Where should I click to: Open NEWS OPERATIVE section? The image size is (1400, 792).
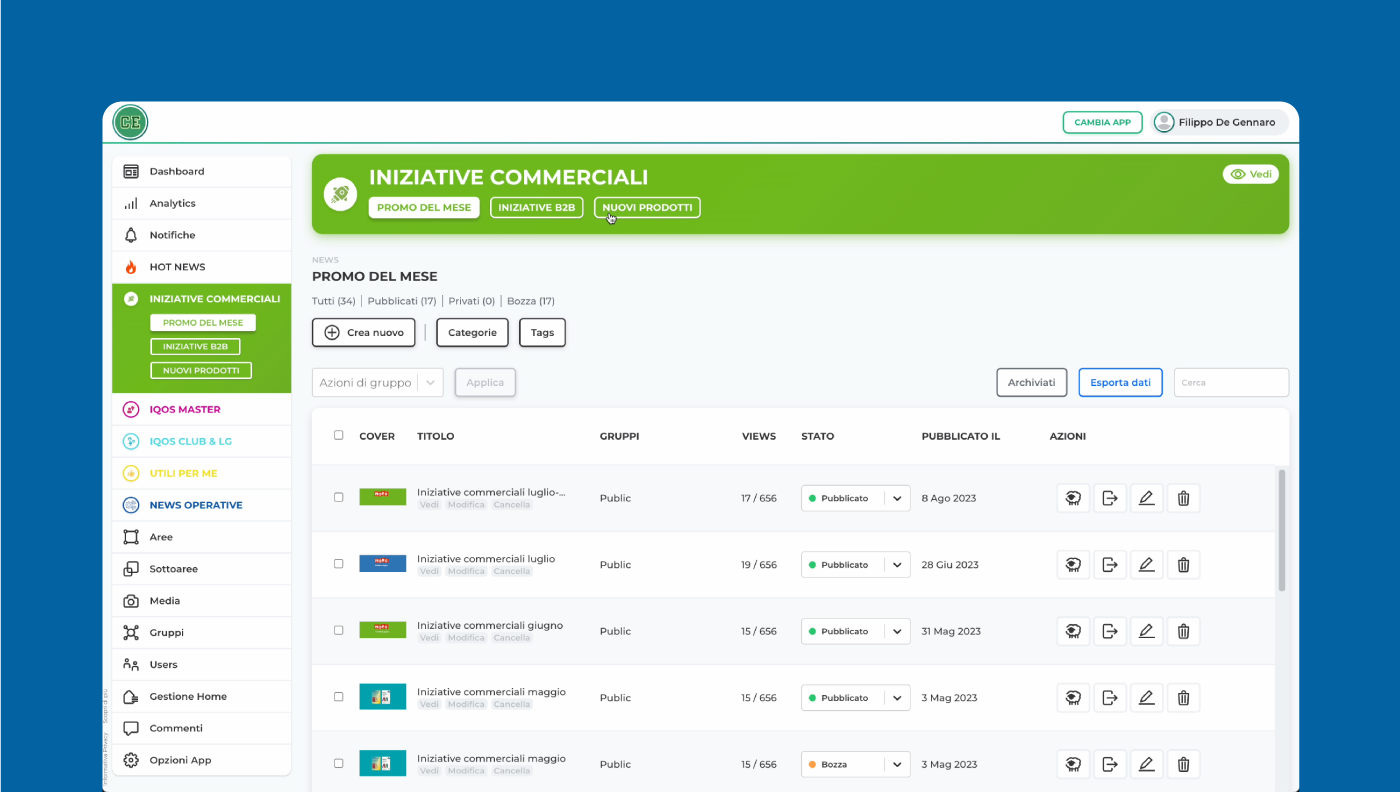tap(201, 505)
